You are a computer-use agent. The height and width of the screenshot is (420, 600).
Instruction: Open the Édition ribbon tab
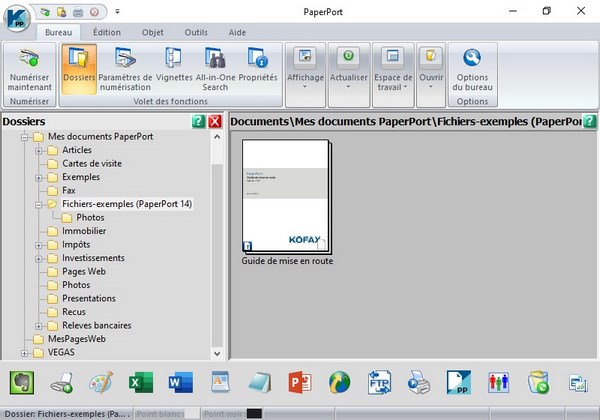[107, 33]
